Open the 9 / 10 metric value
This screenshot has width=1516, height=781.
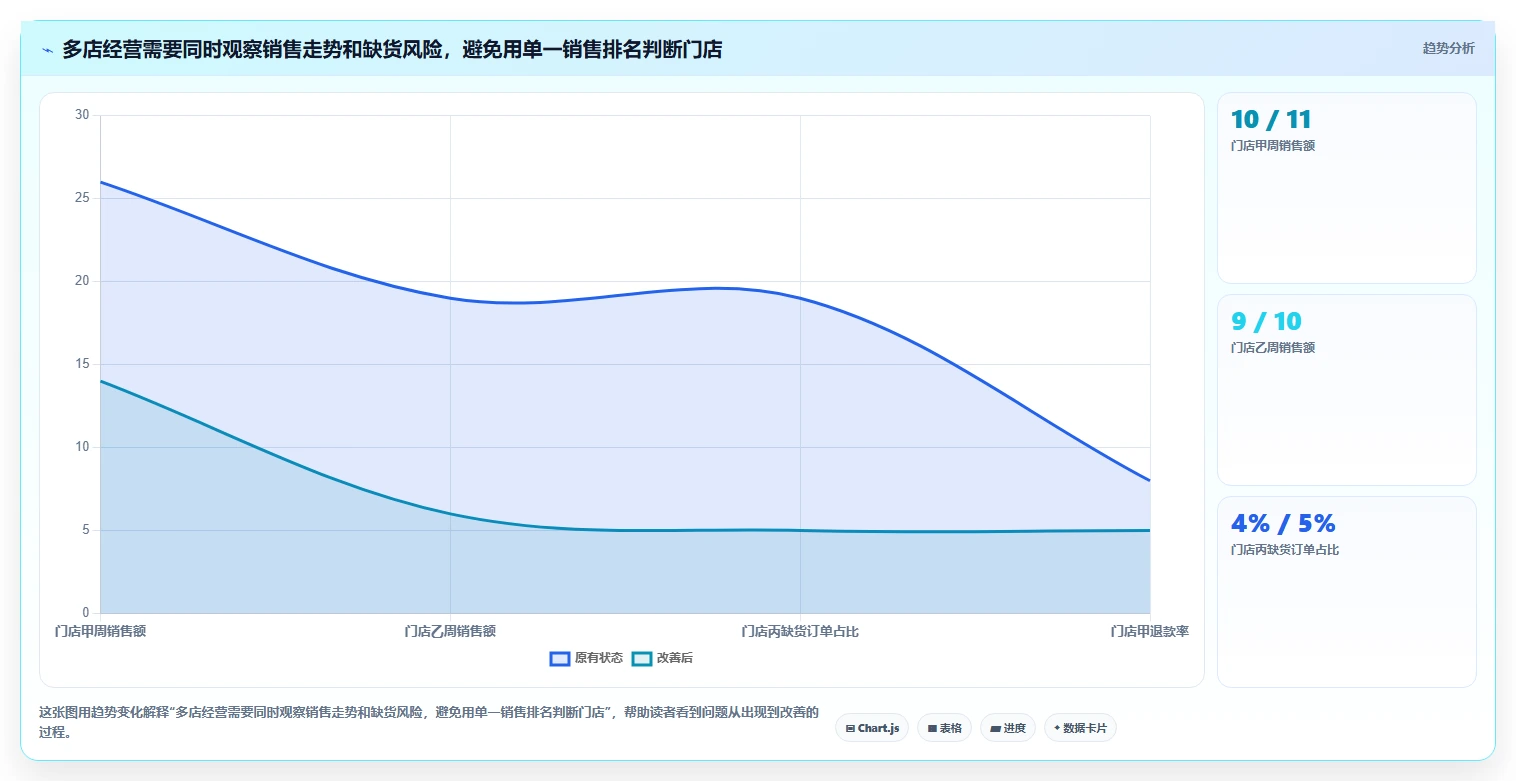(x=1266, y=322)
